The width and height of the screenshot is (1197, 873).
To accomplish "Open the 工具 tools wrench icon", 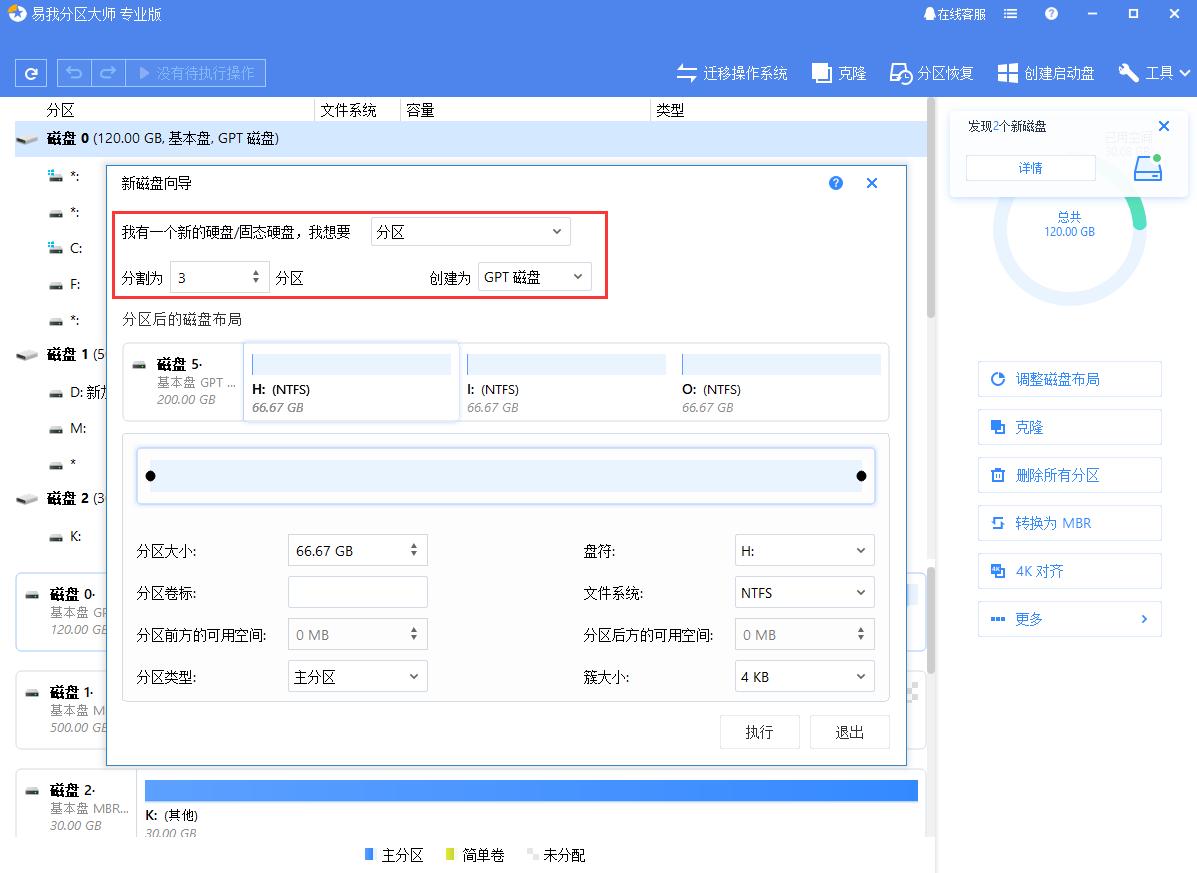I will [x=1128, y=72].
